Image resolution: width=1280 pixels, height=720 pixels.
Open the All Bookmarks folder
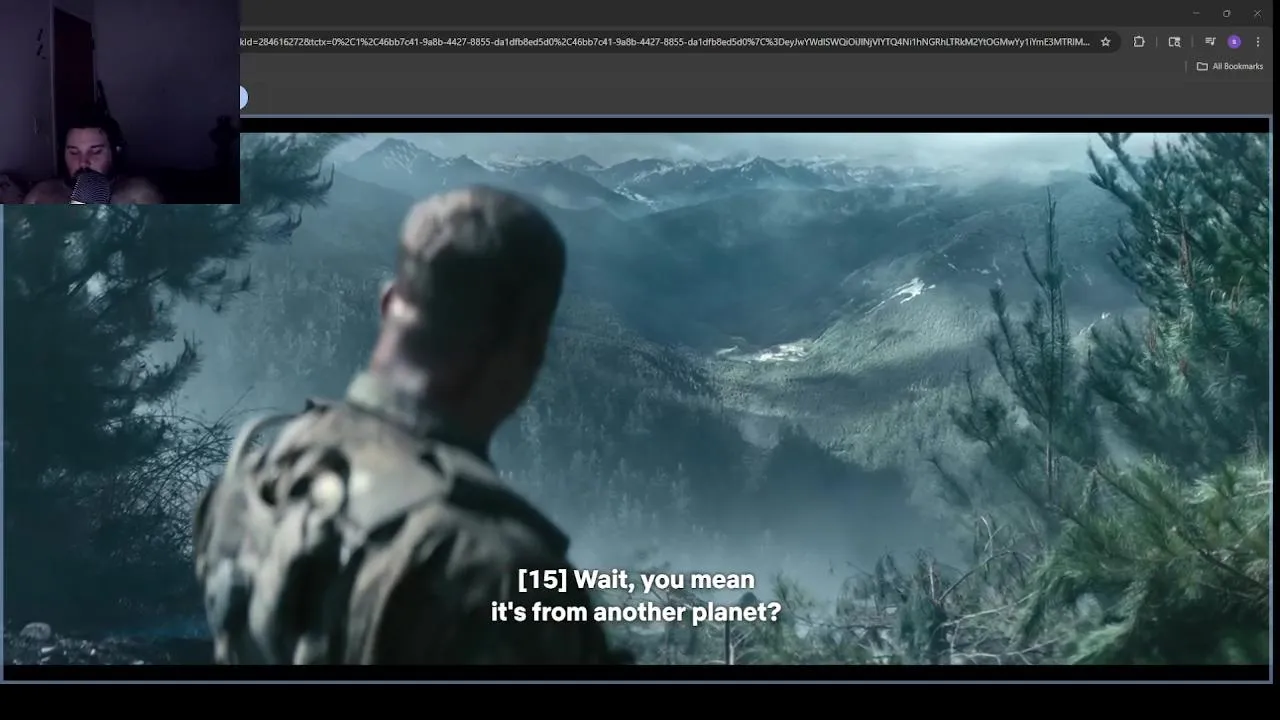[1230, 66]
